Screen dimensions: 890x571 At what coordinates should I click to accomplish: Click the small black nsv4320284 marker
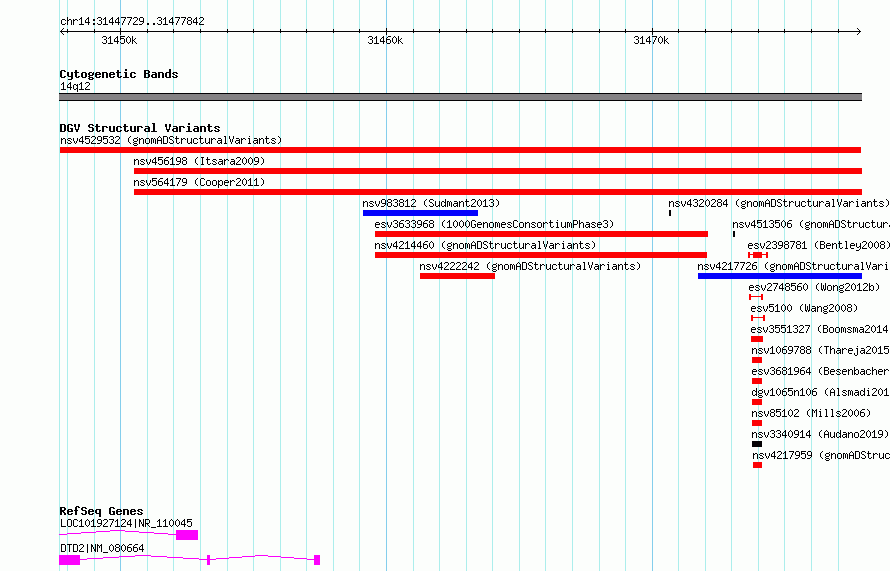(x=670, y=213)
